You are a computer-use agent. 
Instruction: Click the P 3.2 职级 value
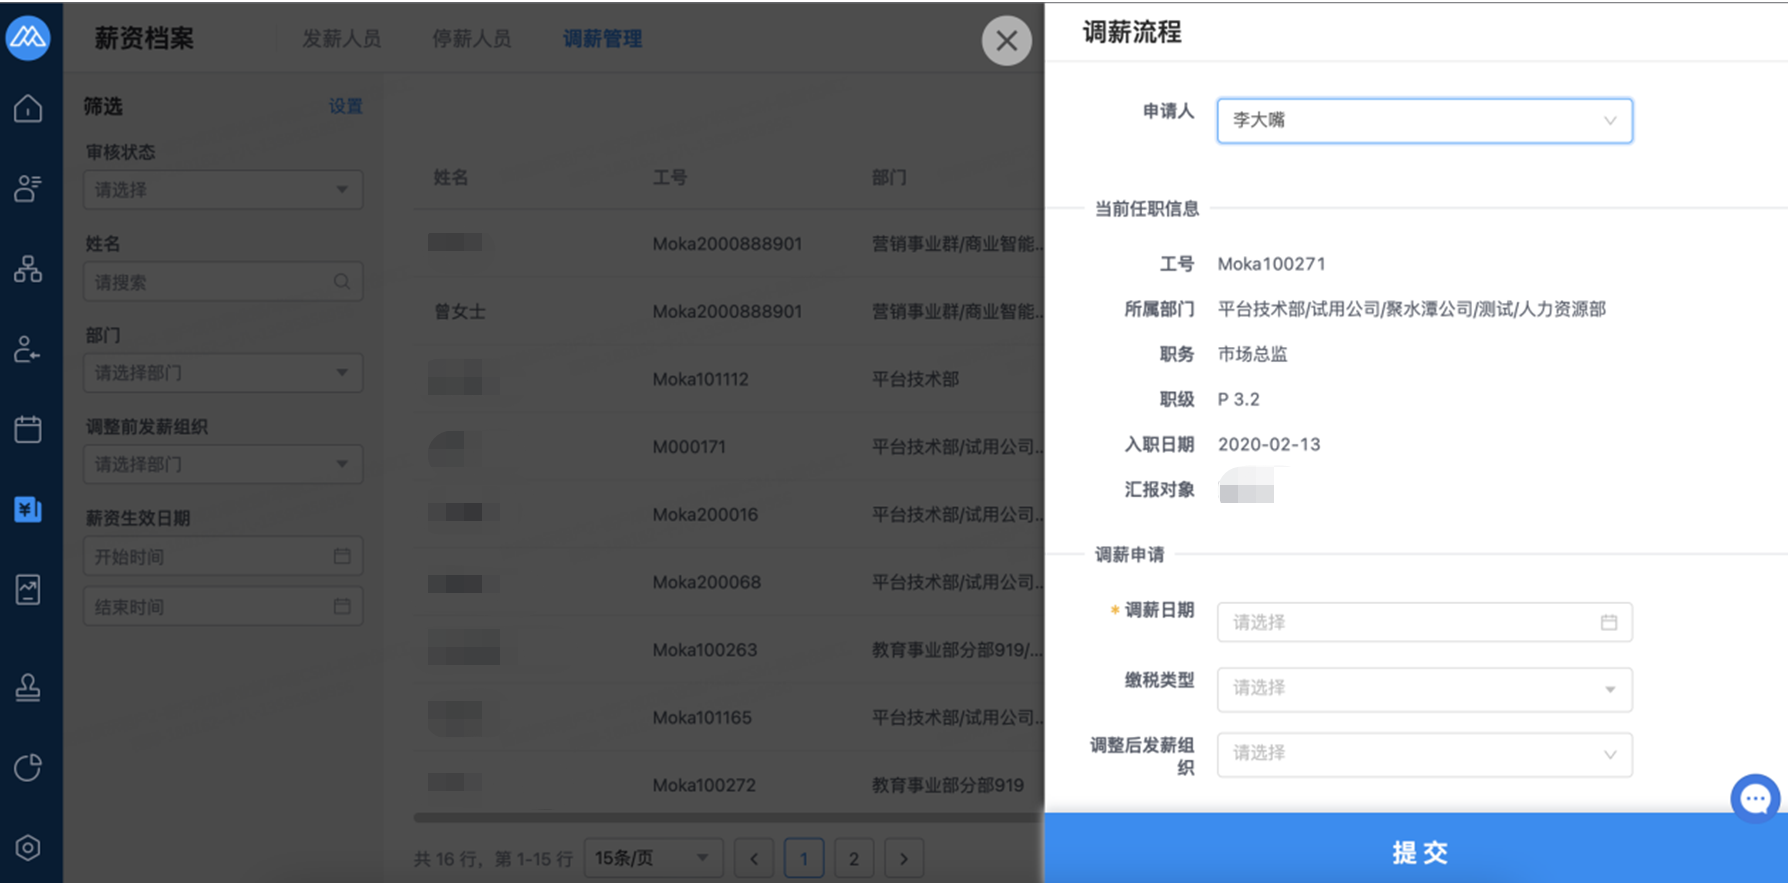coord(1239,399)
